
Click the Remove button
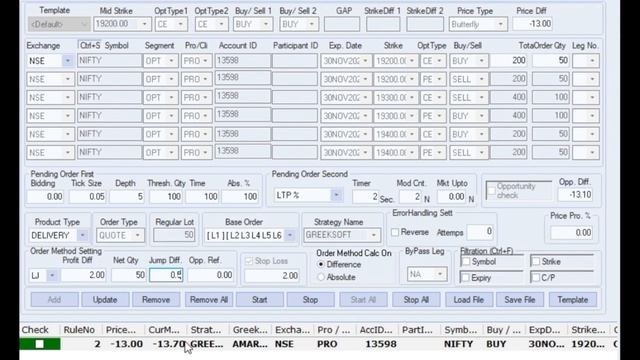[156, 300]
